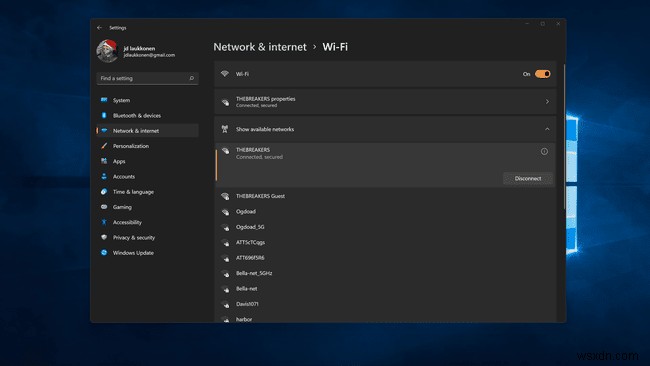The image size is (650, 366).
Task: Select the Davis1071 network
Action: tap(385, 304)
